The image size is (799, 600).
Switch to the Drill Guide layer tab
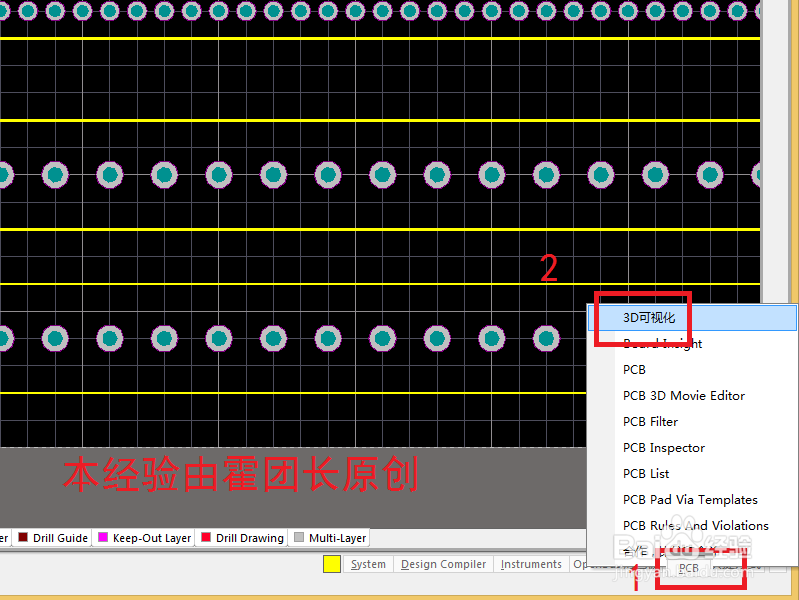point(52,538)
